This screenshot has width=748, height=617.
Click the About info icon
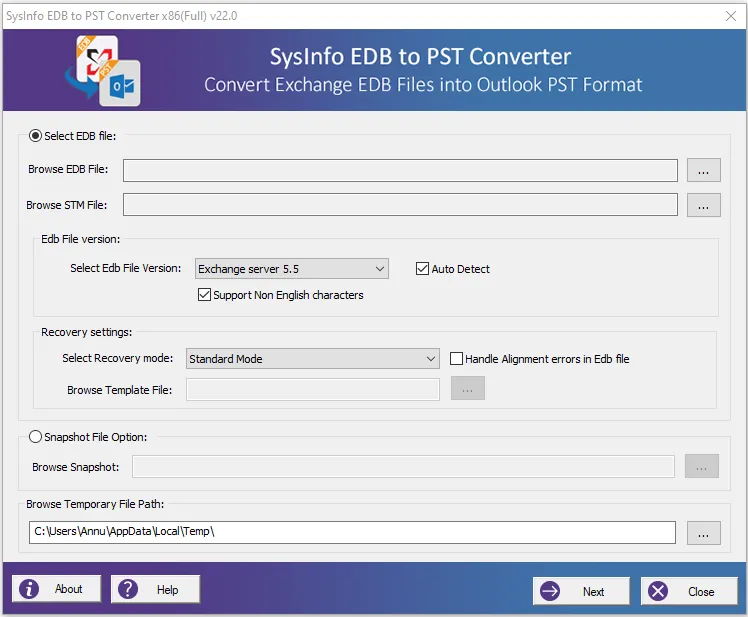tap(29, 589)
